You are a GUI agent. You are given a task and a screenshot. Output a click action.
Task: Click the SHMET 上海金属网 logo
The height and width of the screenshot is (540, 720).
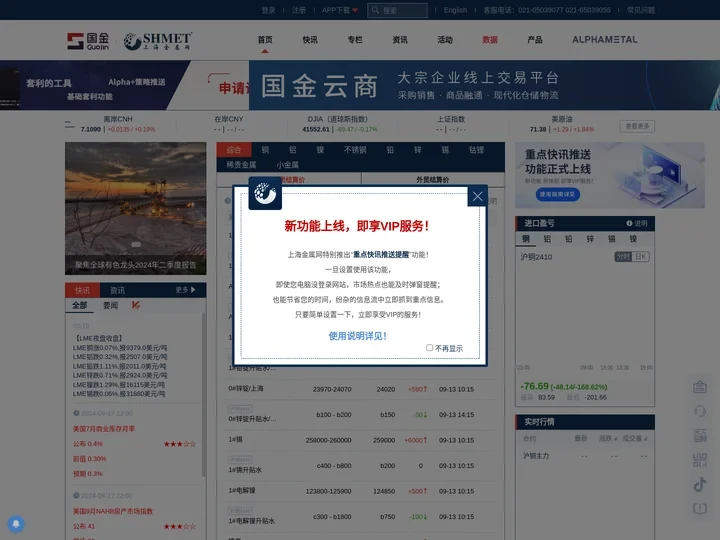158,41
